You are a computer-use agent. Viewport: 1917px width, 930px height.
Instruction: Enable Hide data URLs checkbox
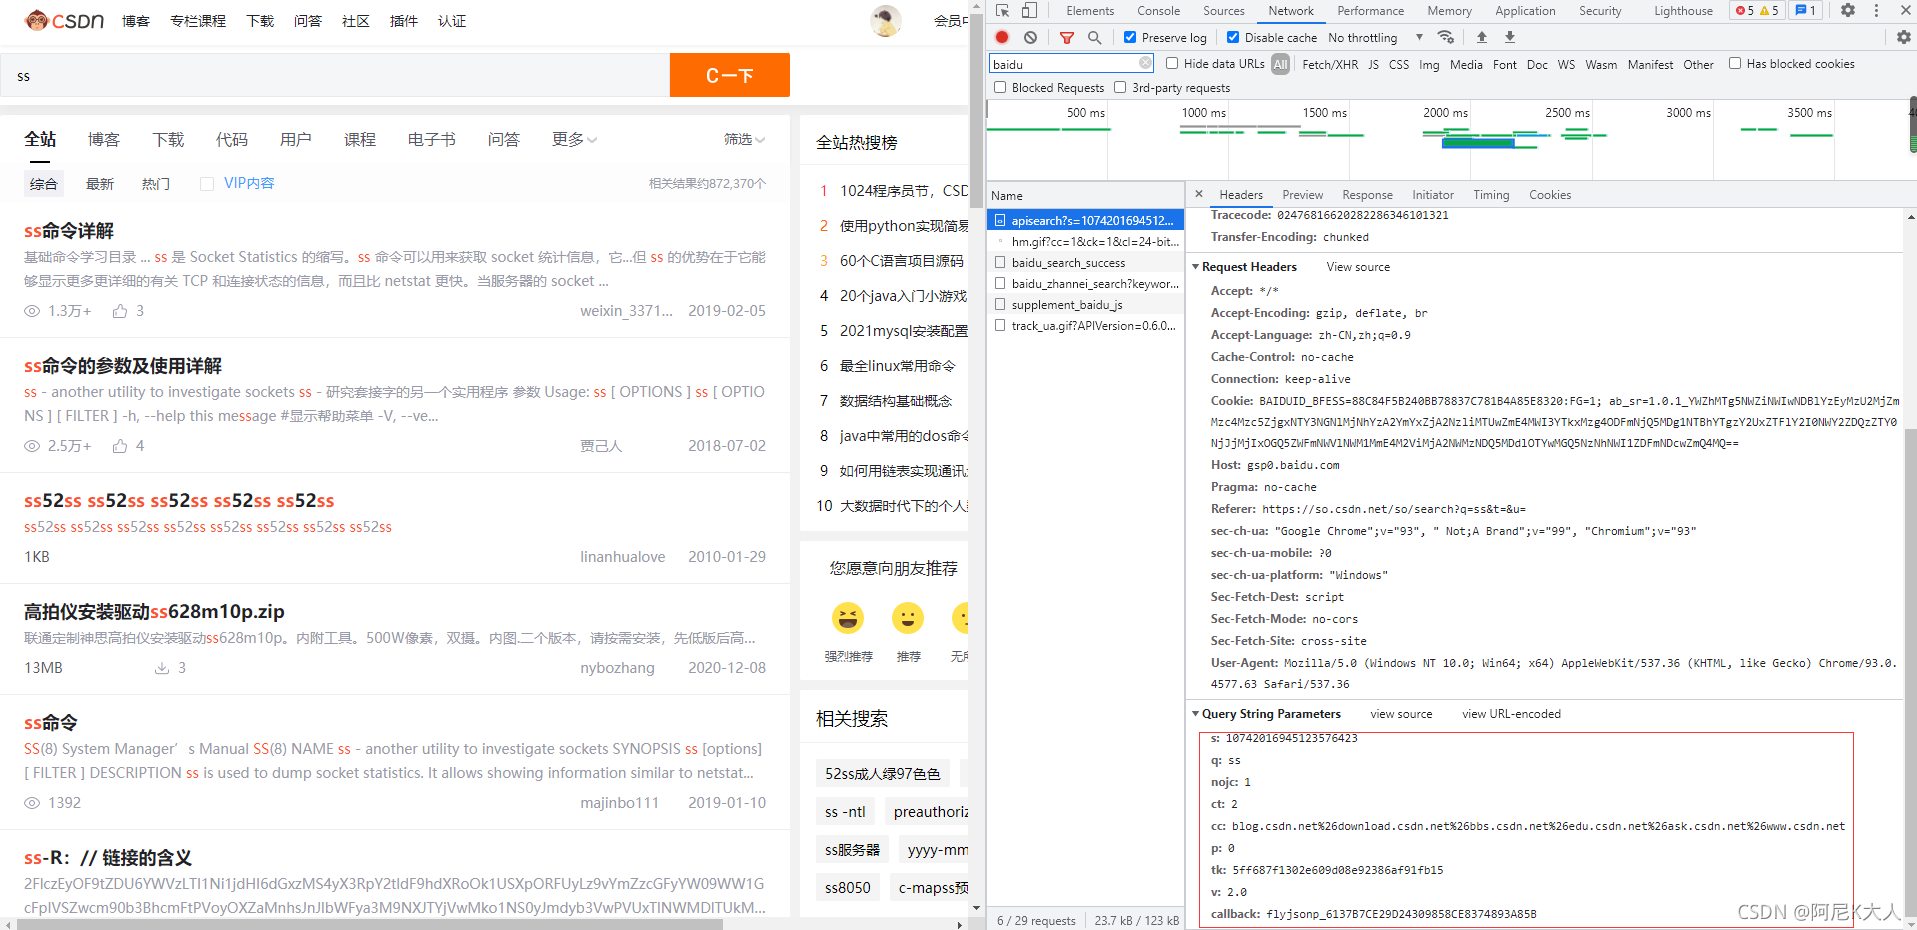1172,63
